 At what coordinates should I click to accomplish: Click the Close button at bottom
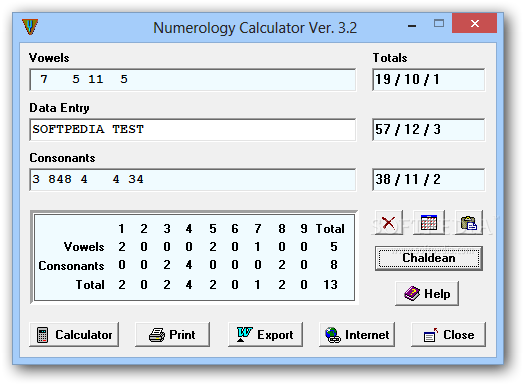pyautogui.click(x=448, y=335)
